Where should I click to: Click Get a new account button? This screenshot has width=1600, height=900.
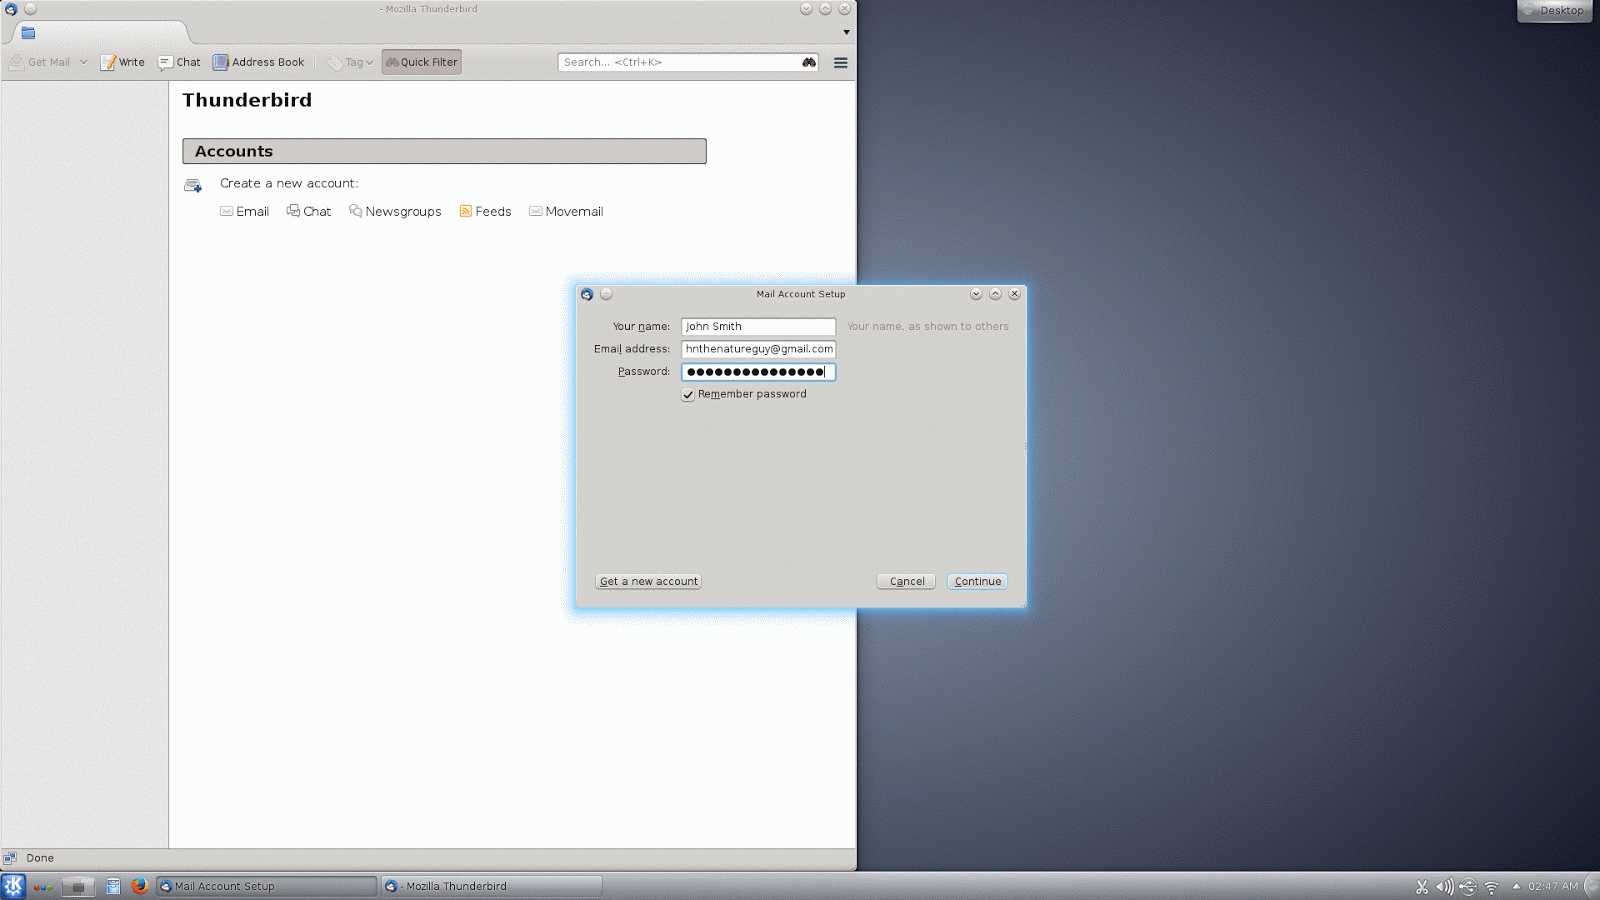point(649,581)
